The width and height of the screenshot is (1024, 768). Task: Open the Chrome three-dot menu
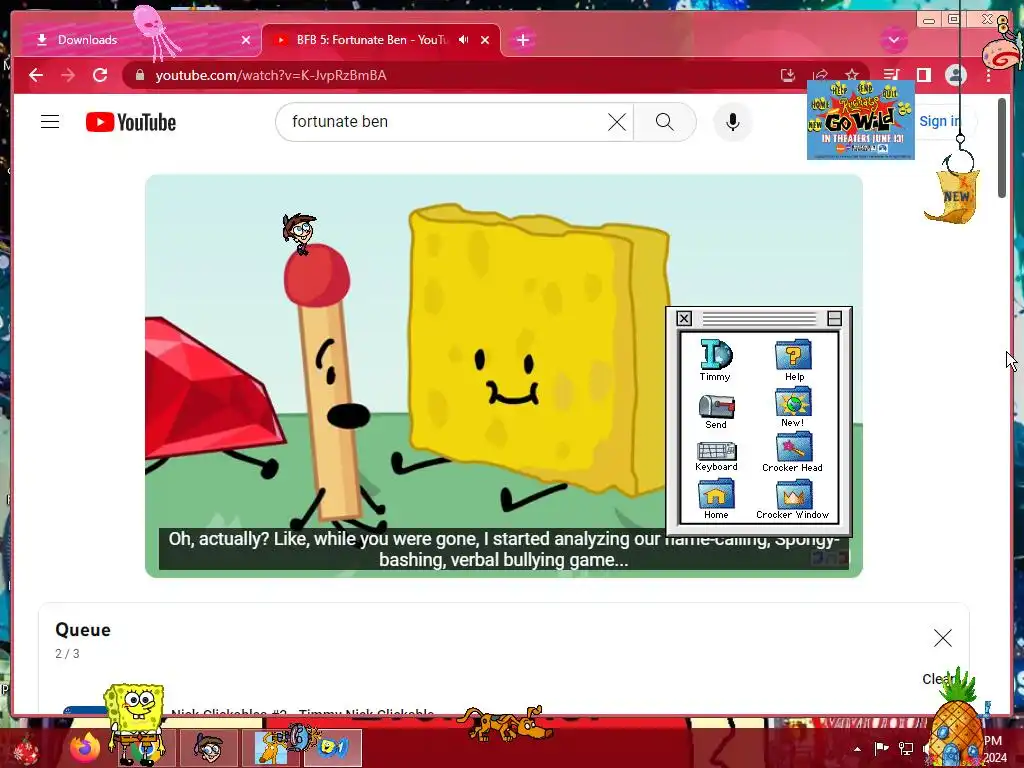tap(989, 75)
